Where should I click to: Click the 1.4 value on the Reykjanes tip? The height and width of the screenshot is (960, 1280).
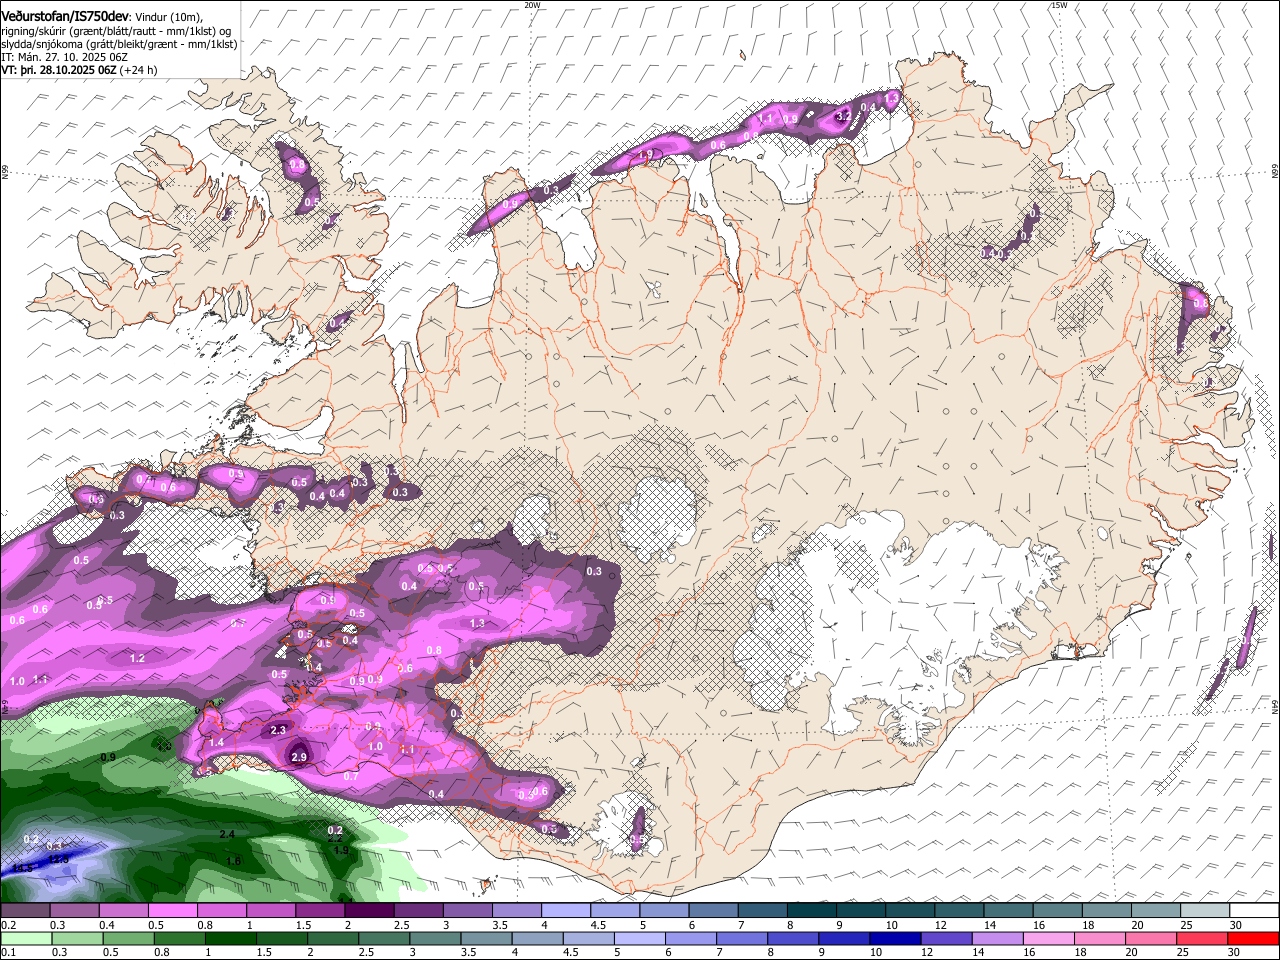(x=216, y=742)
